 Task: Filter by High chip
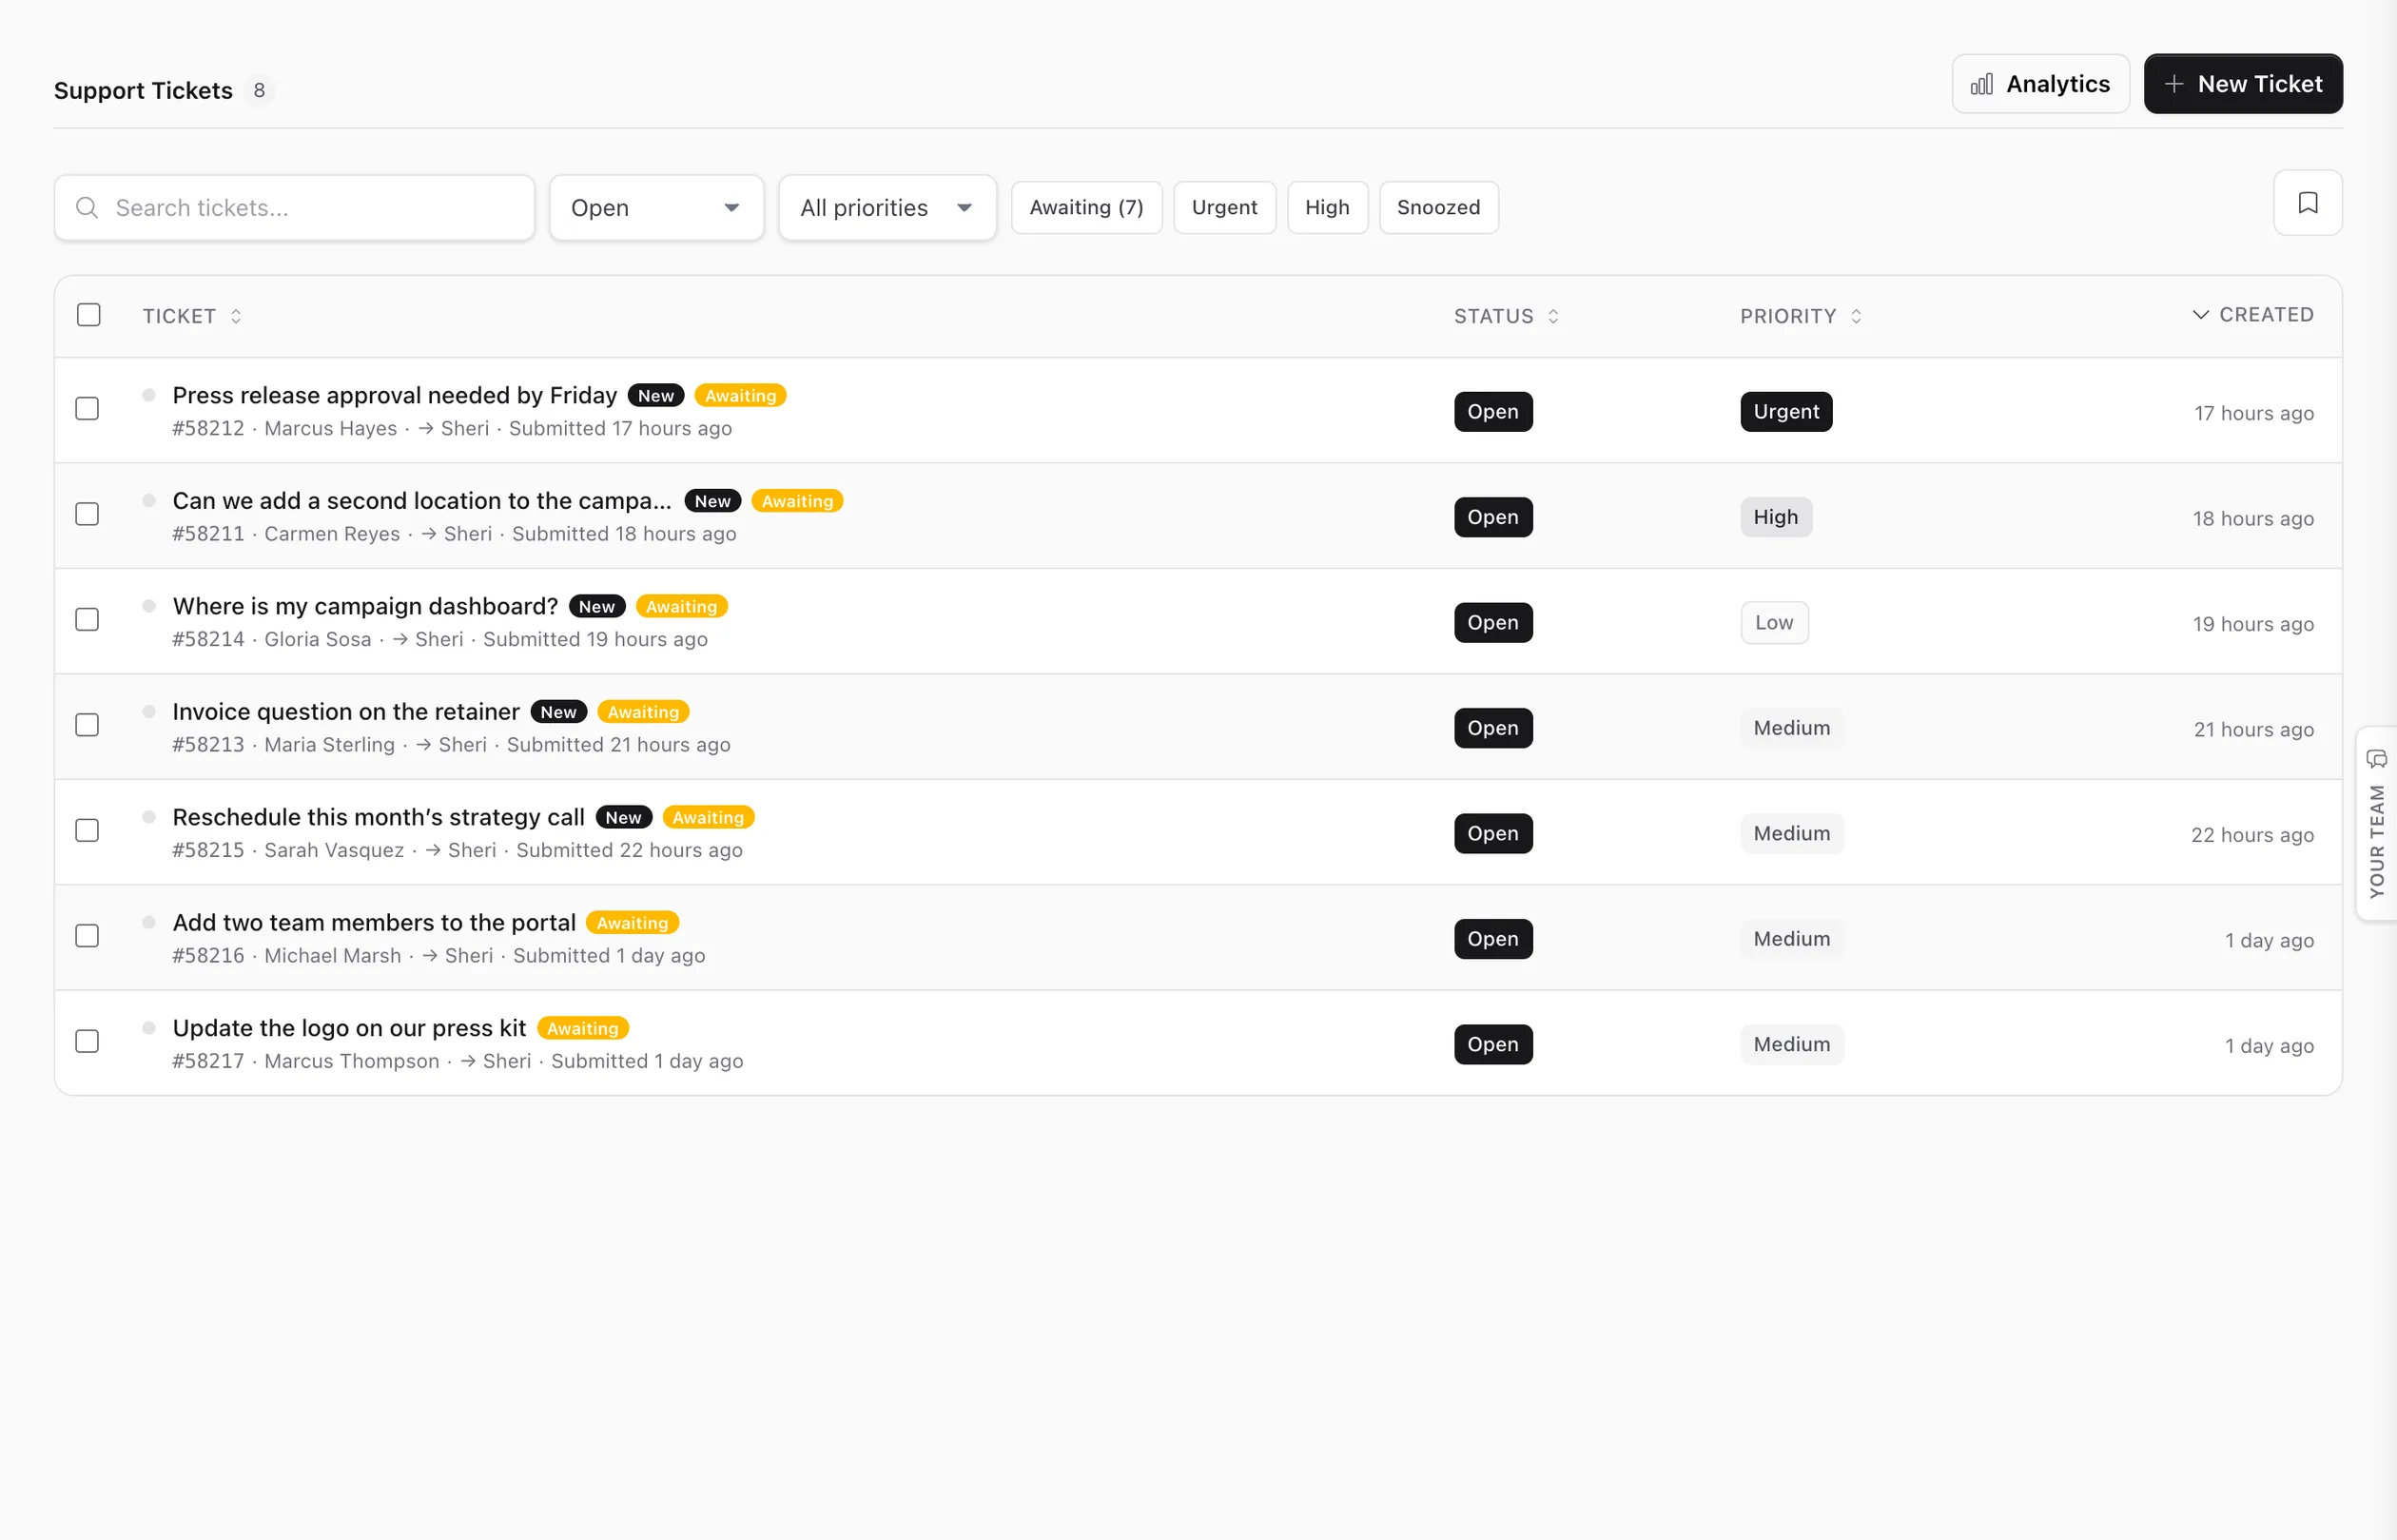pyautogui.click(x=1327, y=208)
